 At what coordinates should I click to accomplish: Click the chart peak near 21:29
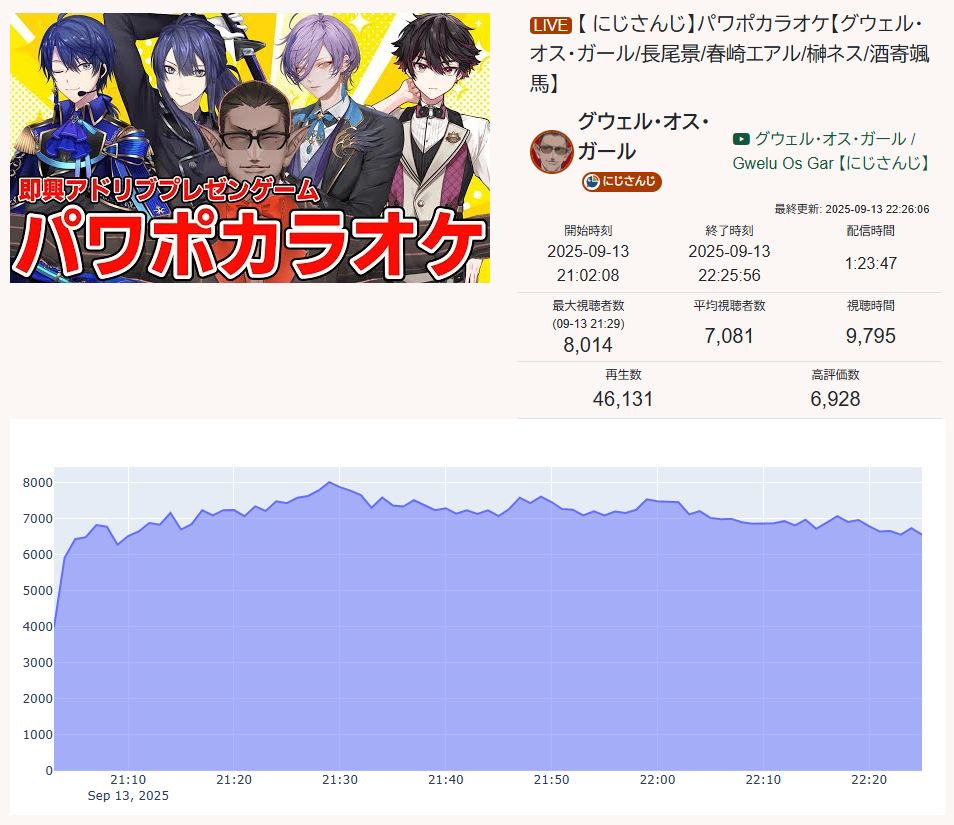point(329,482)
